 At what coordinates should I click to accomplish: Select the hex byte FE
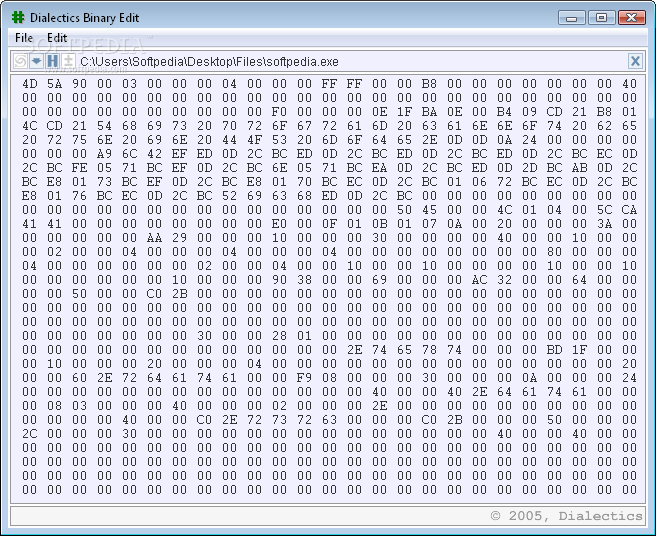coord(79,168)
